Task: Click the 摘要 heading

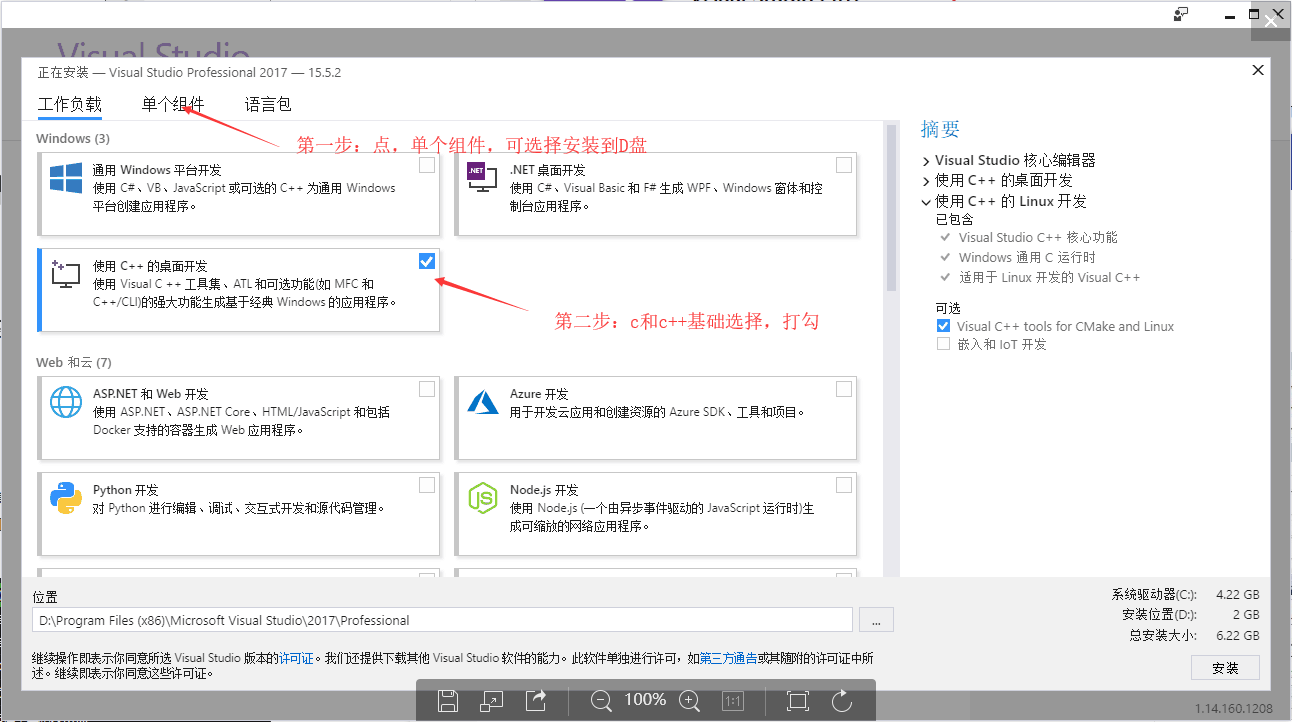Action: [x=940, y=129]
